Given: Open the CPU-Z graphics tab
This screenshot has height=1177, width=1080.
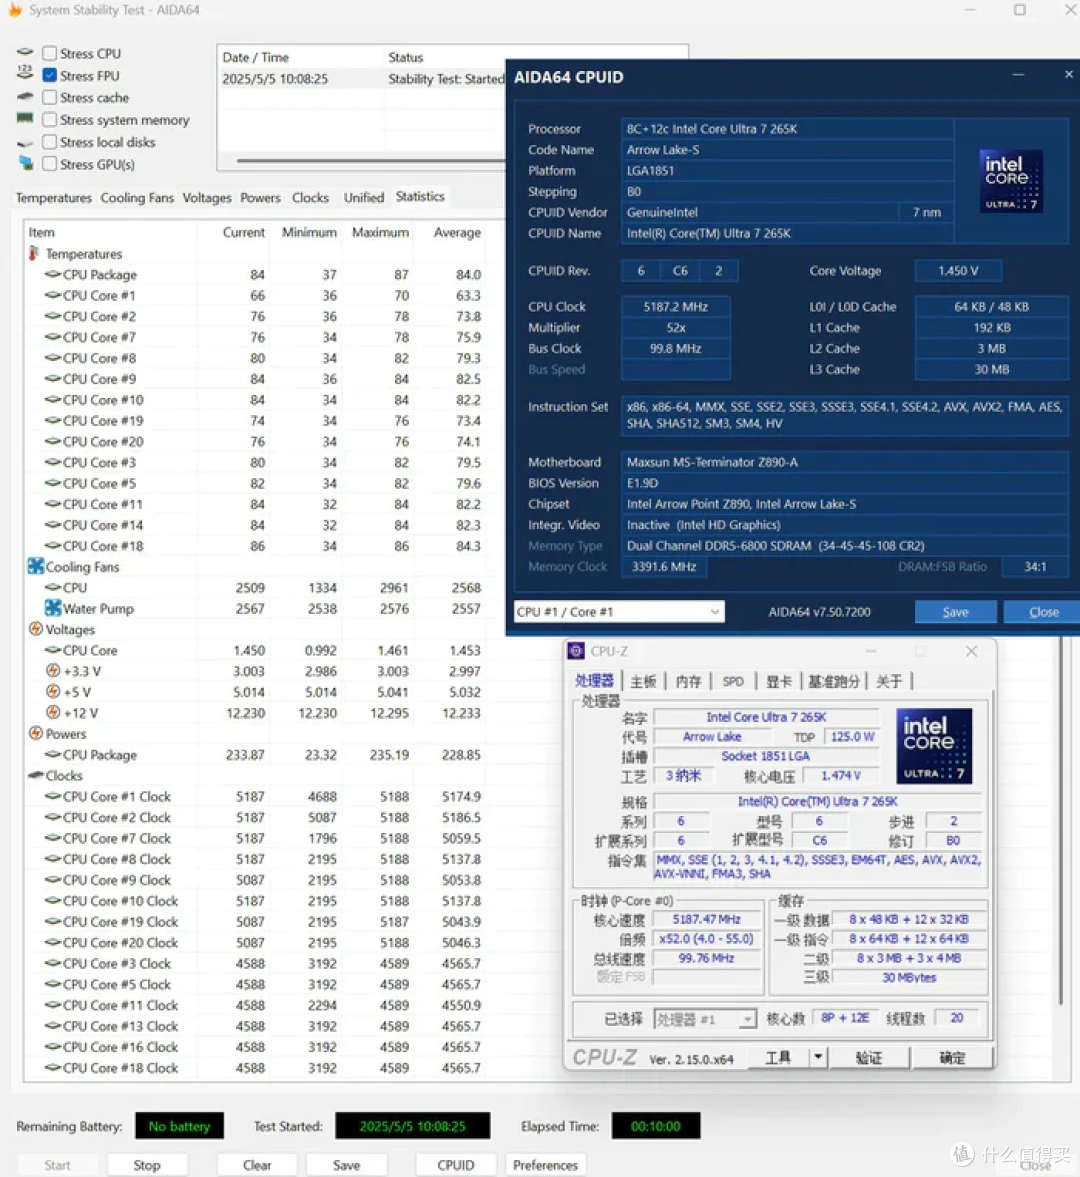Looking at the screenshot, I should click(x=778, y=681).
